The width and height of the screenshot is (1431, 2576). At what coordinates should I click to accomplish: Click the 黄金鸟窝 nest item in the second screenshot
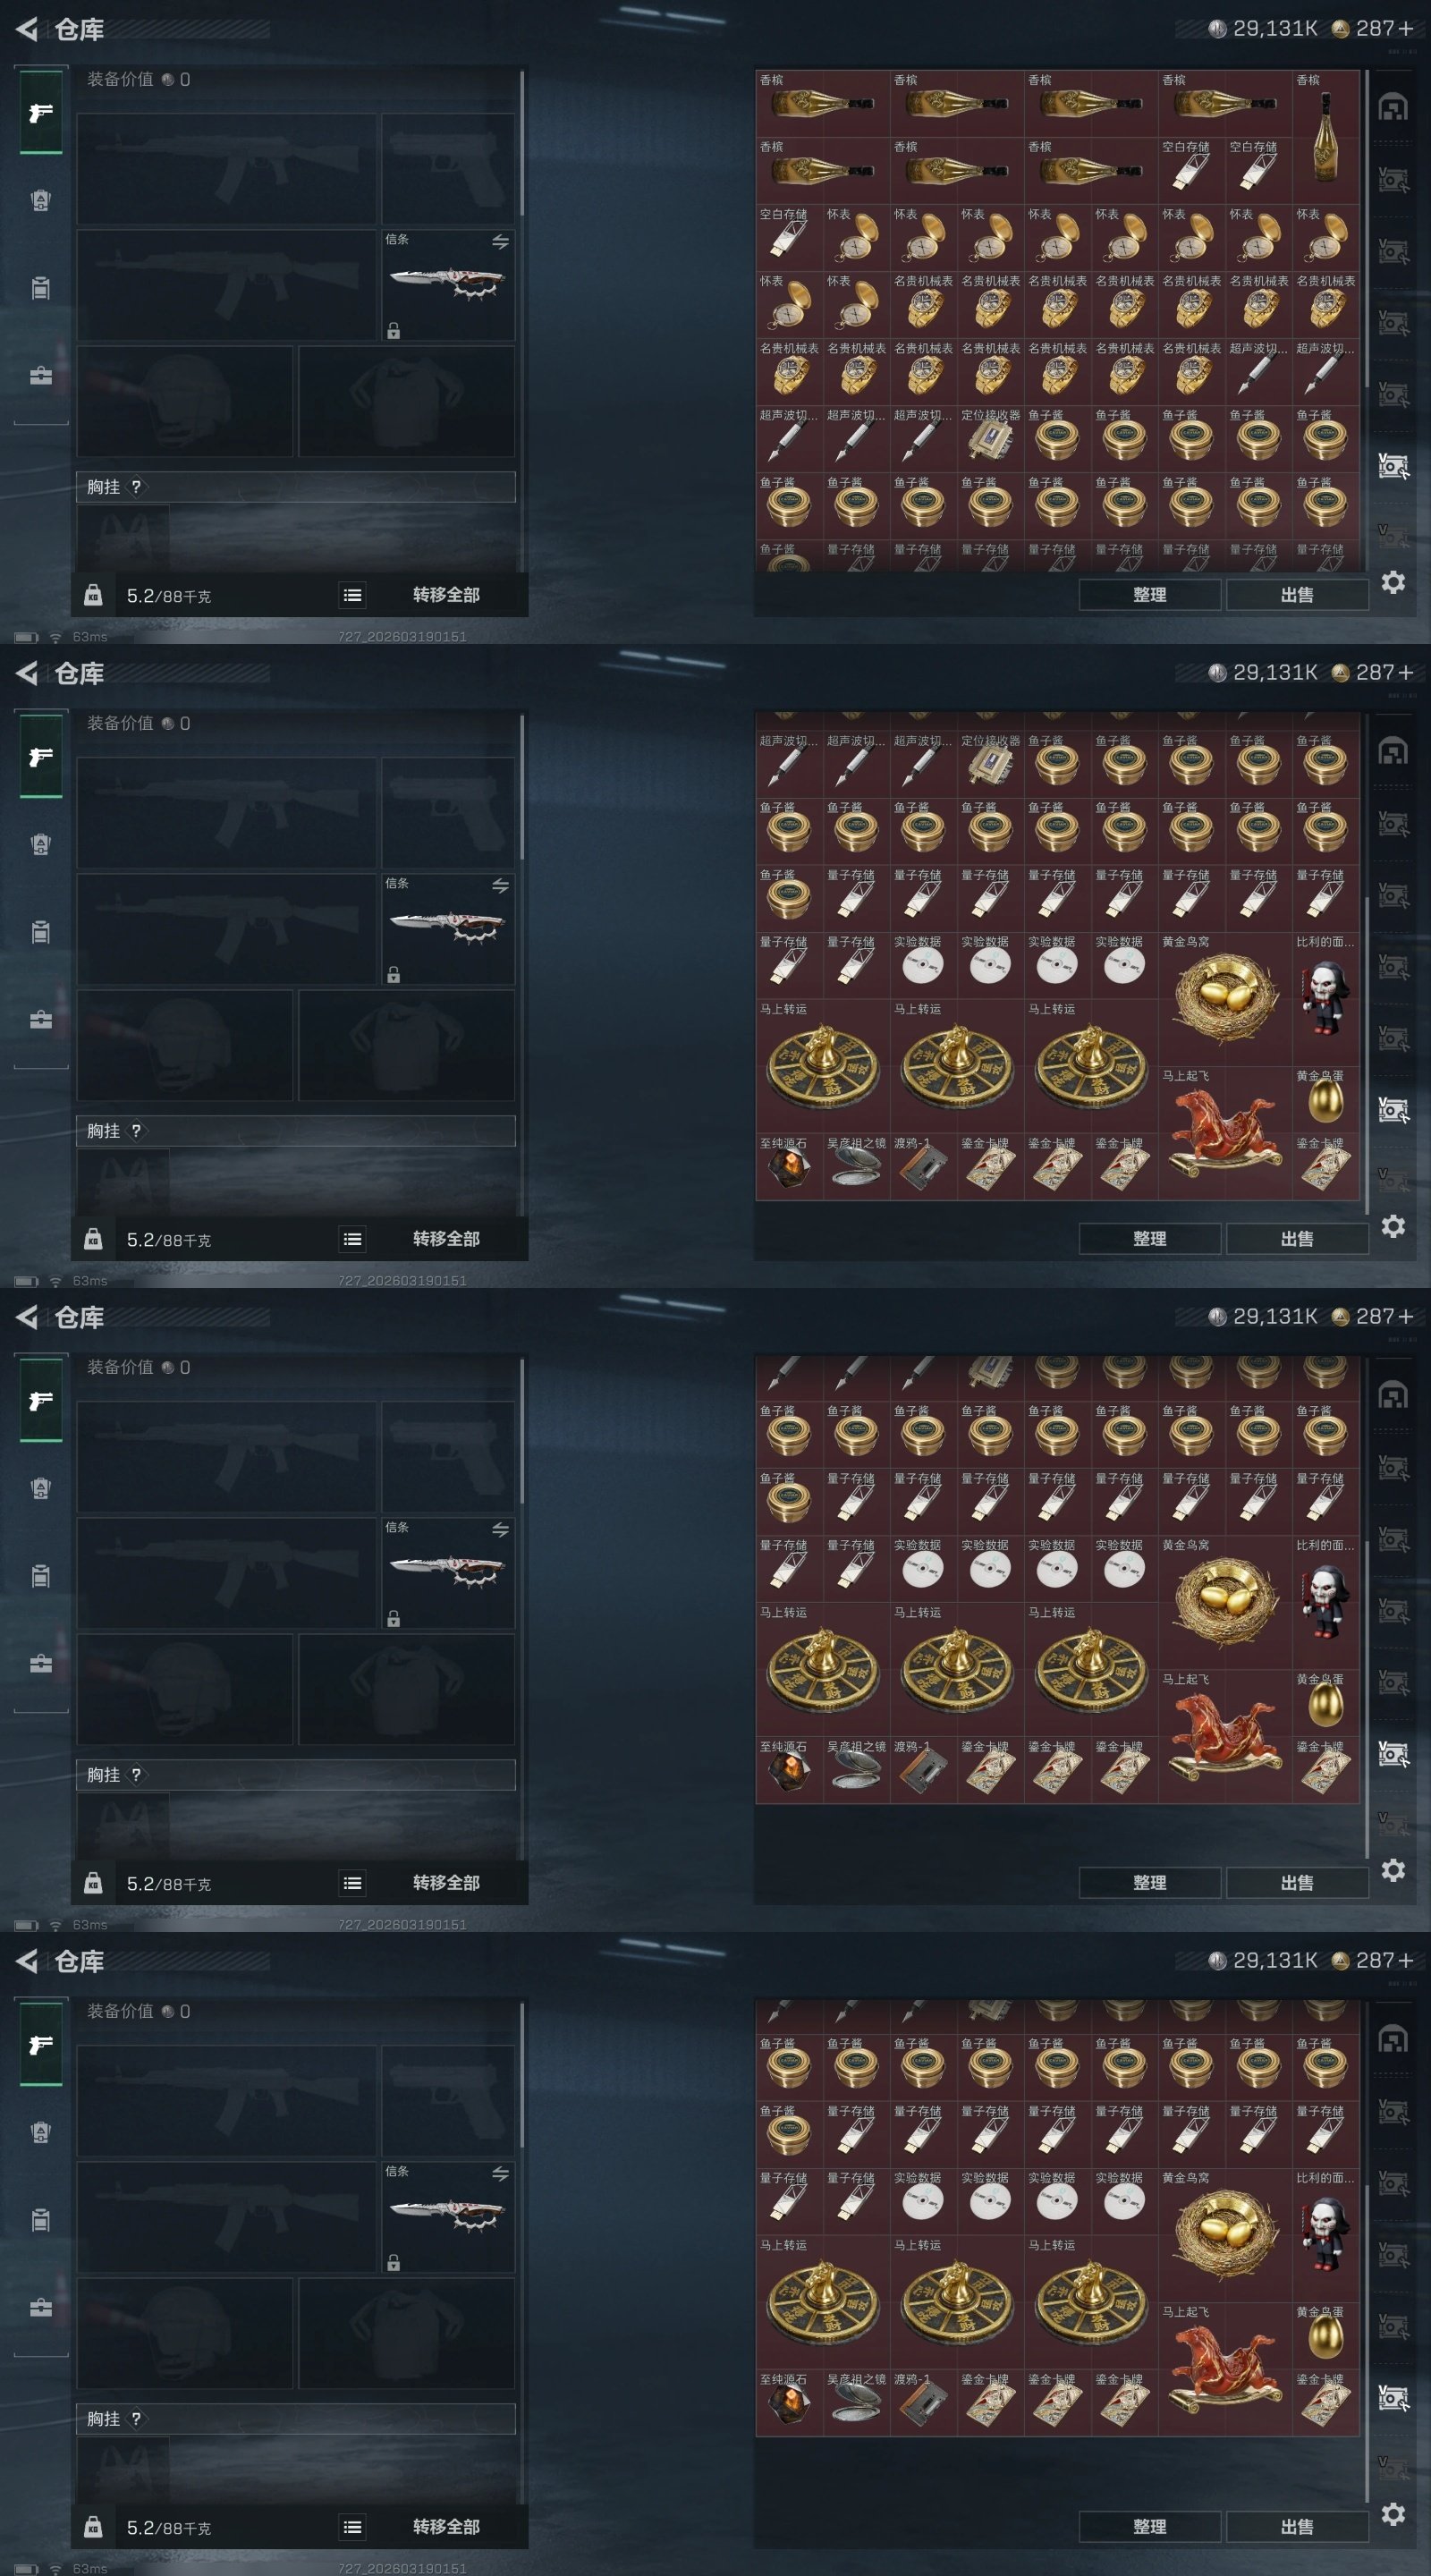[1225, 999]
